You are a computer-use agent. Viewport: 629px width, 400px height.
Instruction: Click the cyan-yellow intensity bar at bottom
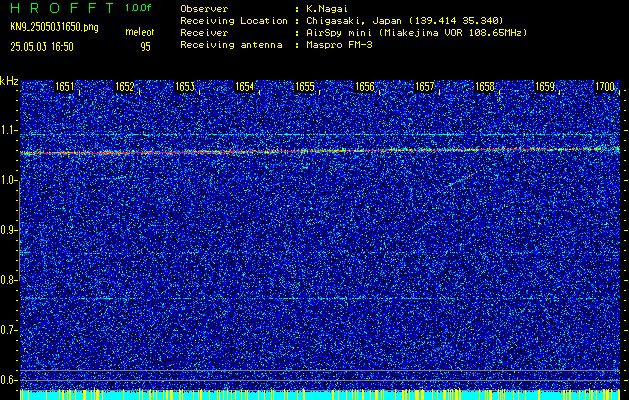(320, 394)
